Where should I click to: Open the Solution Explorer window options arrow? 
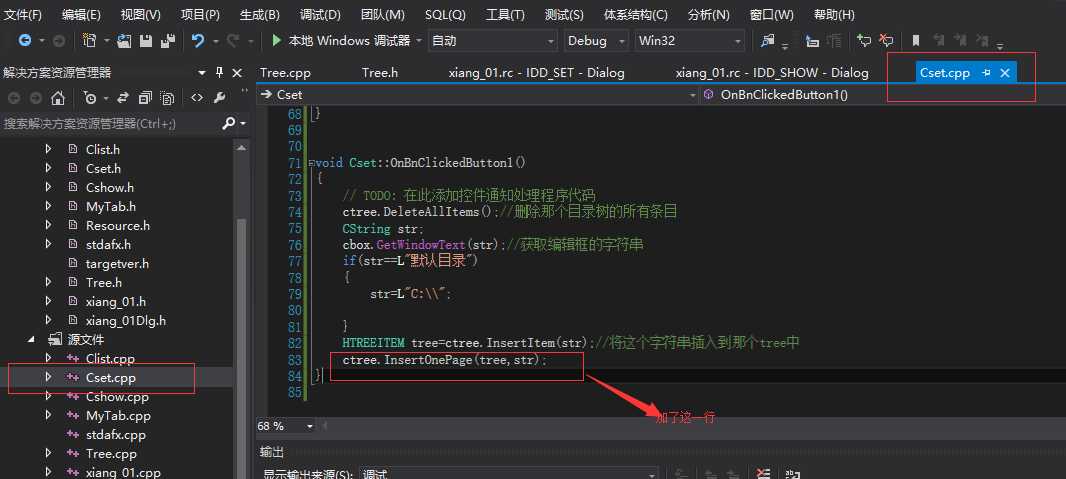click(202, 73)
